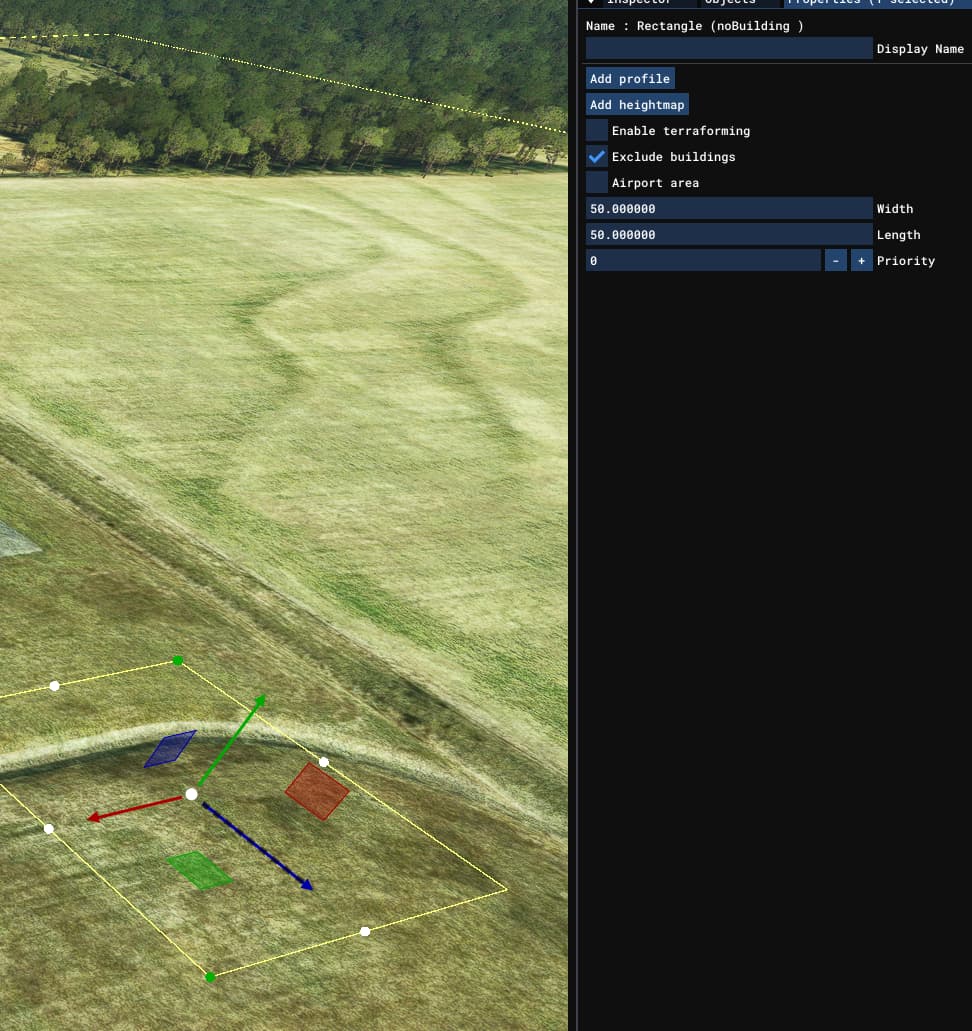The image size is (972, 1031).
Task: Increase Priority with the plus button
Action: click(x=862, y=260)
